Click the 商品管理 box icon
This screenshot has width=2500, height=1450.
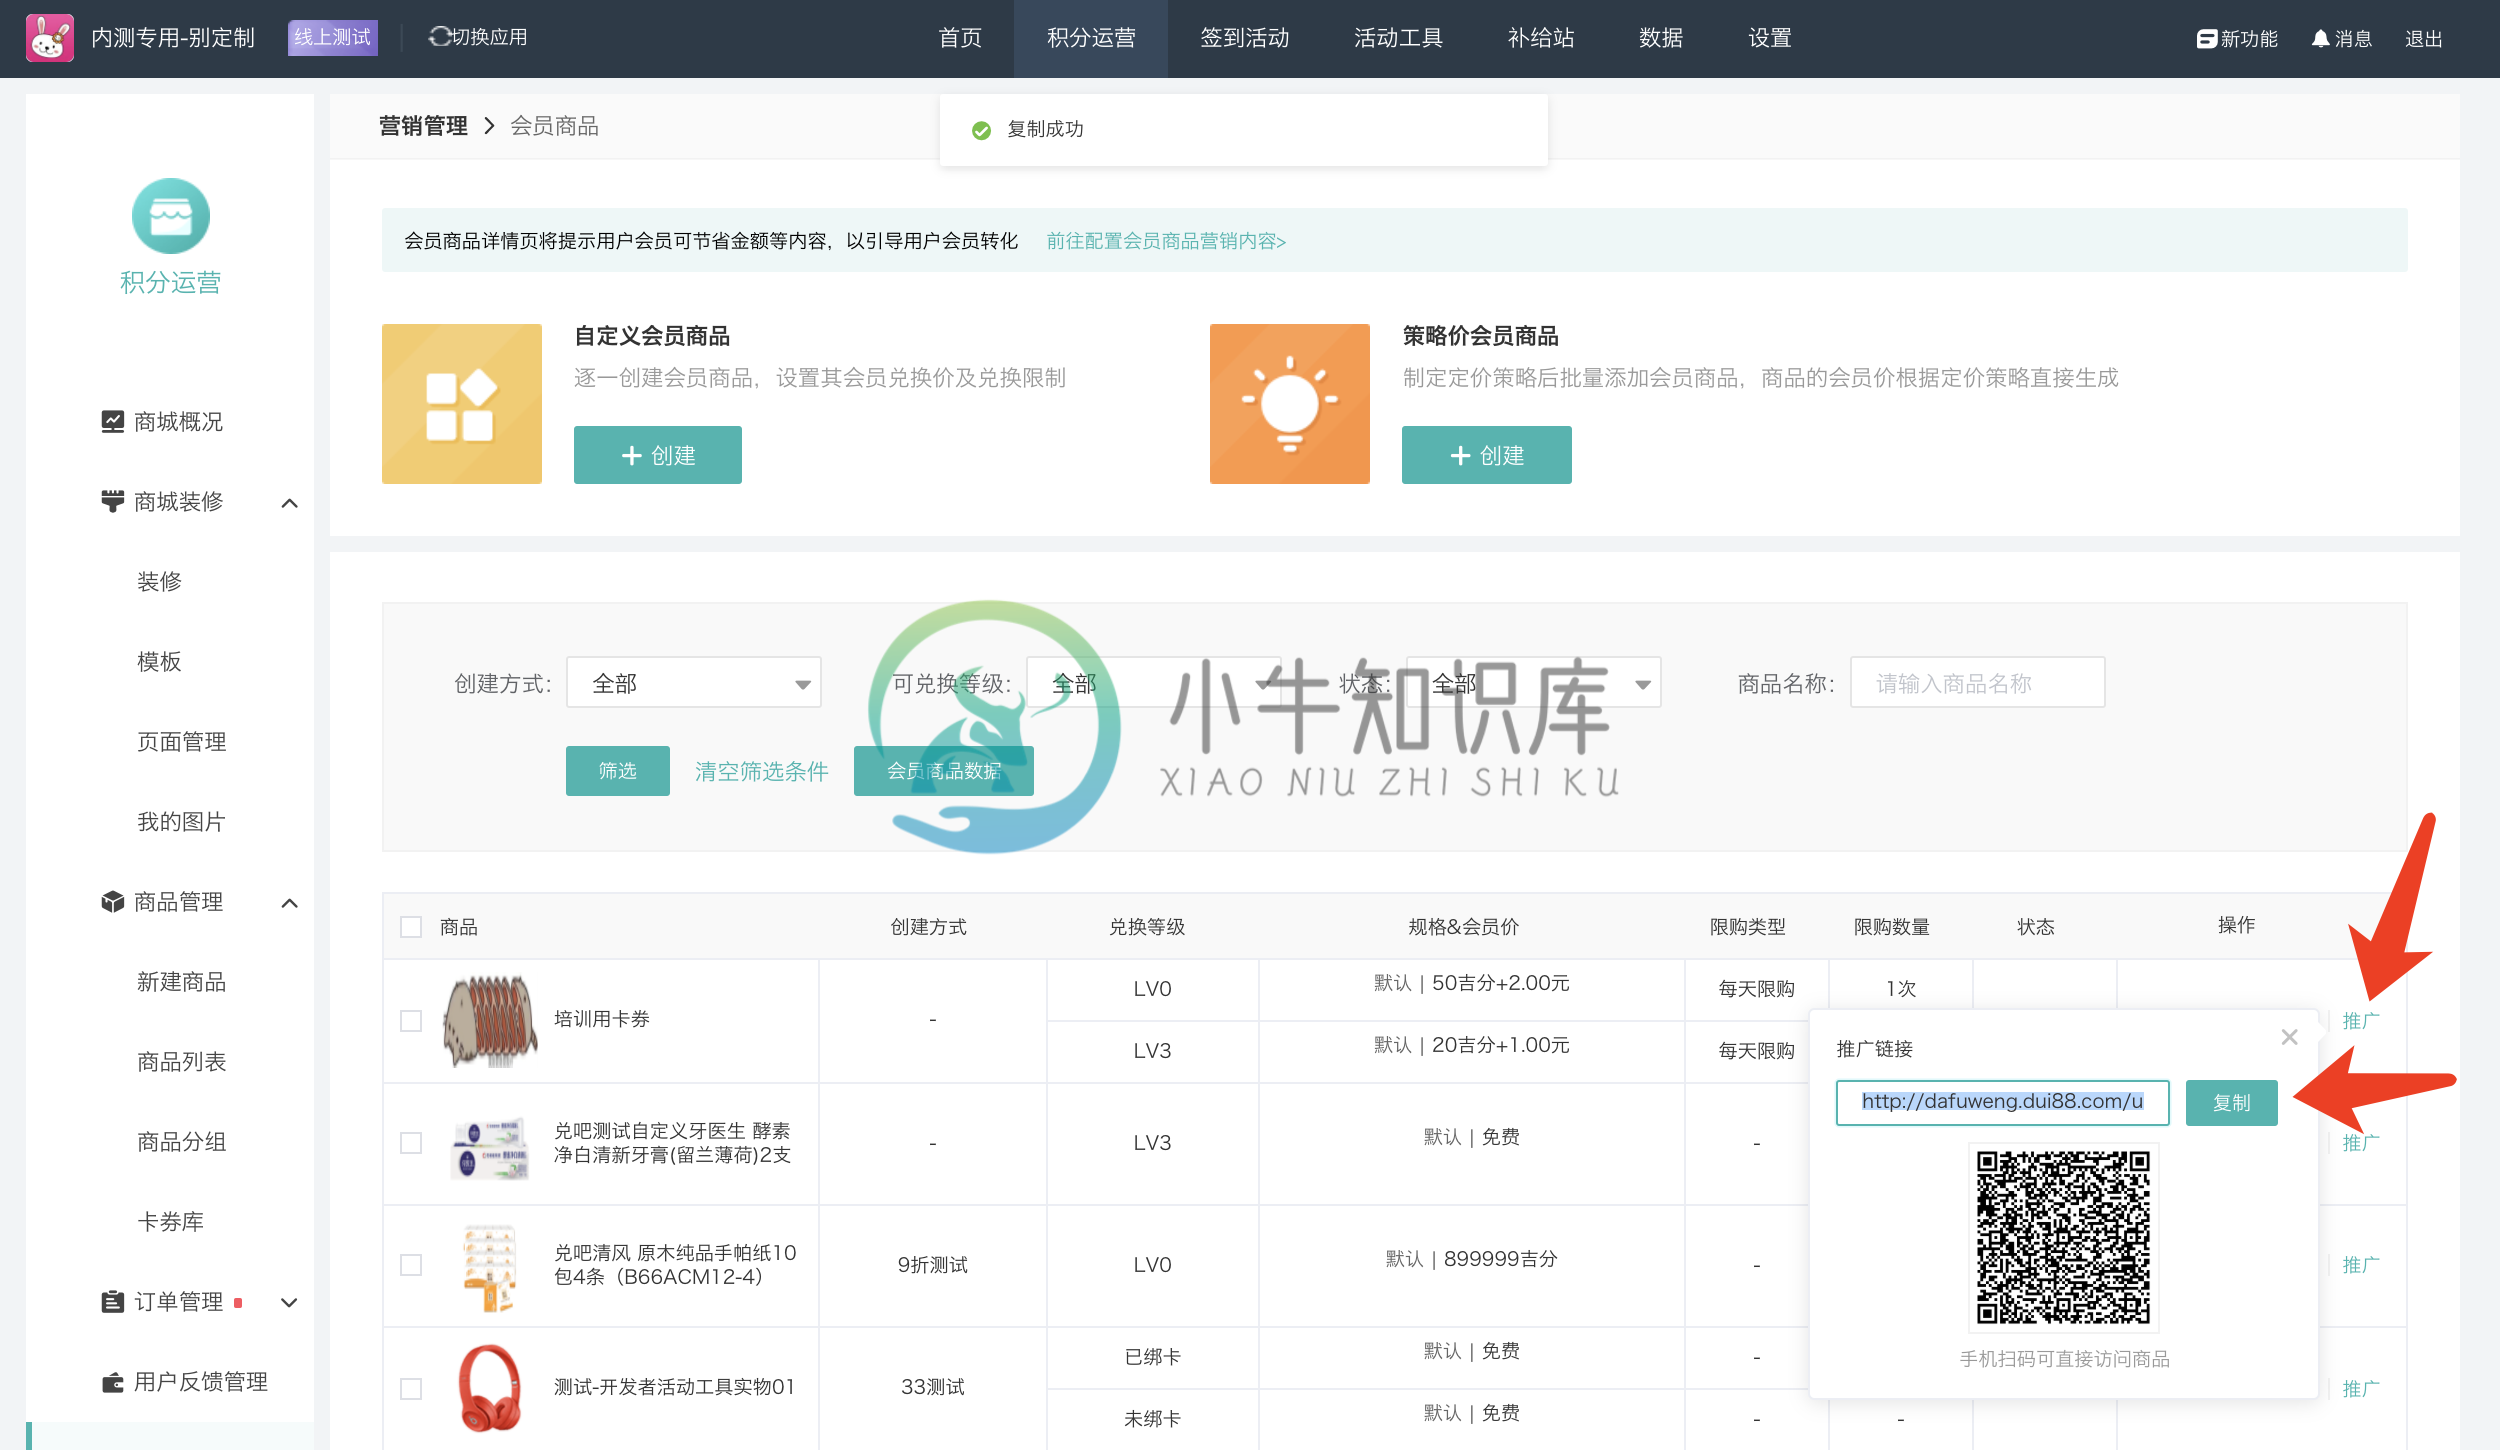click(x=113, y=902)
